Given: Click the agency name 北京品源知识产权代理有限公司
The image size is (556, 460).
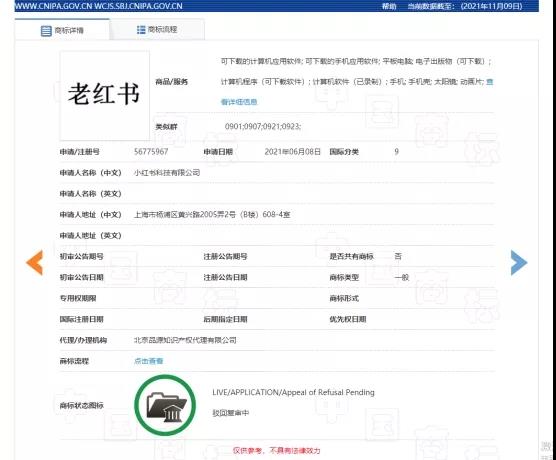Looking at the screenshot, I should 185,340.
